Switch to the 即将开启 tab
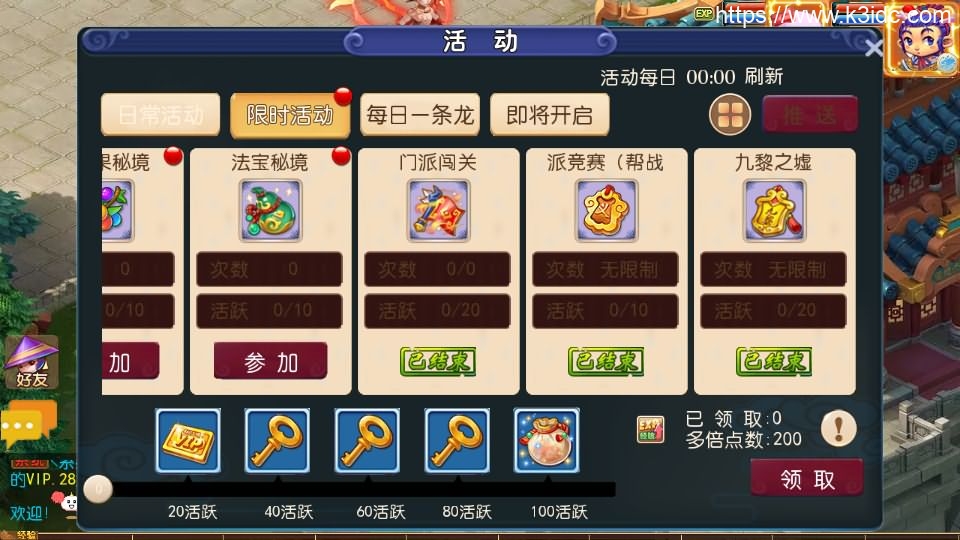Screen dimensions: 960x540 550,114
